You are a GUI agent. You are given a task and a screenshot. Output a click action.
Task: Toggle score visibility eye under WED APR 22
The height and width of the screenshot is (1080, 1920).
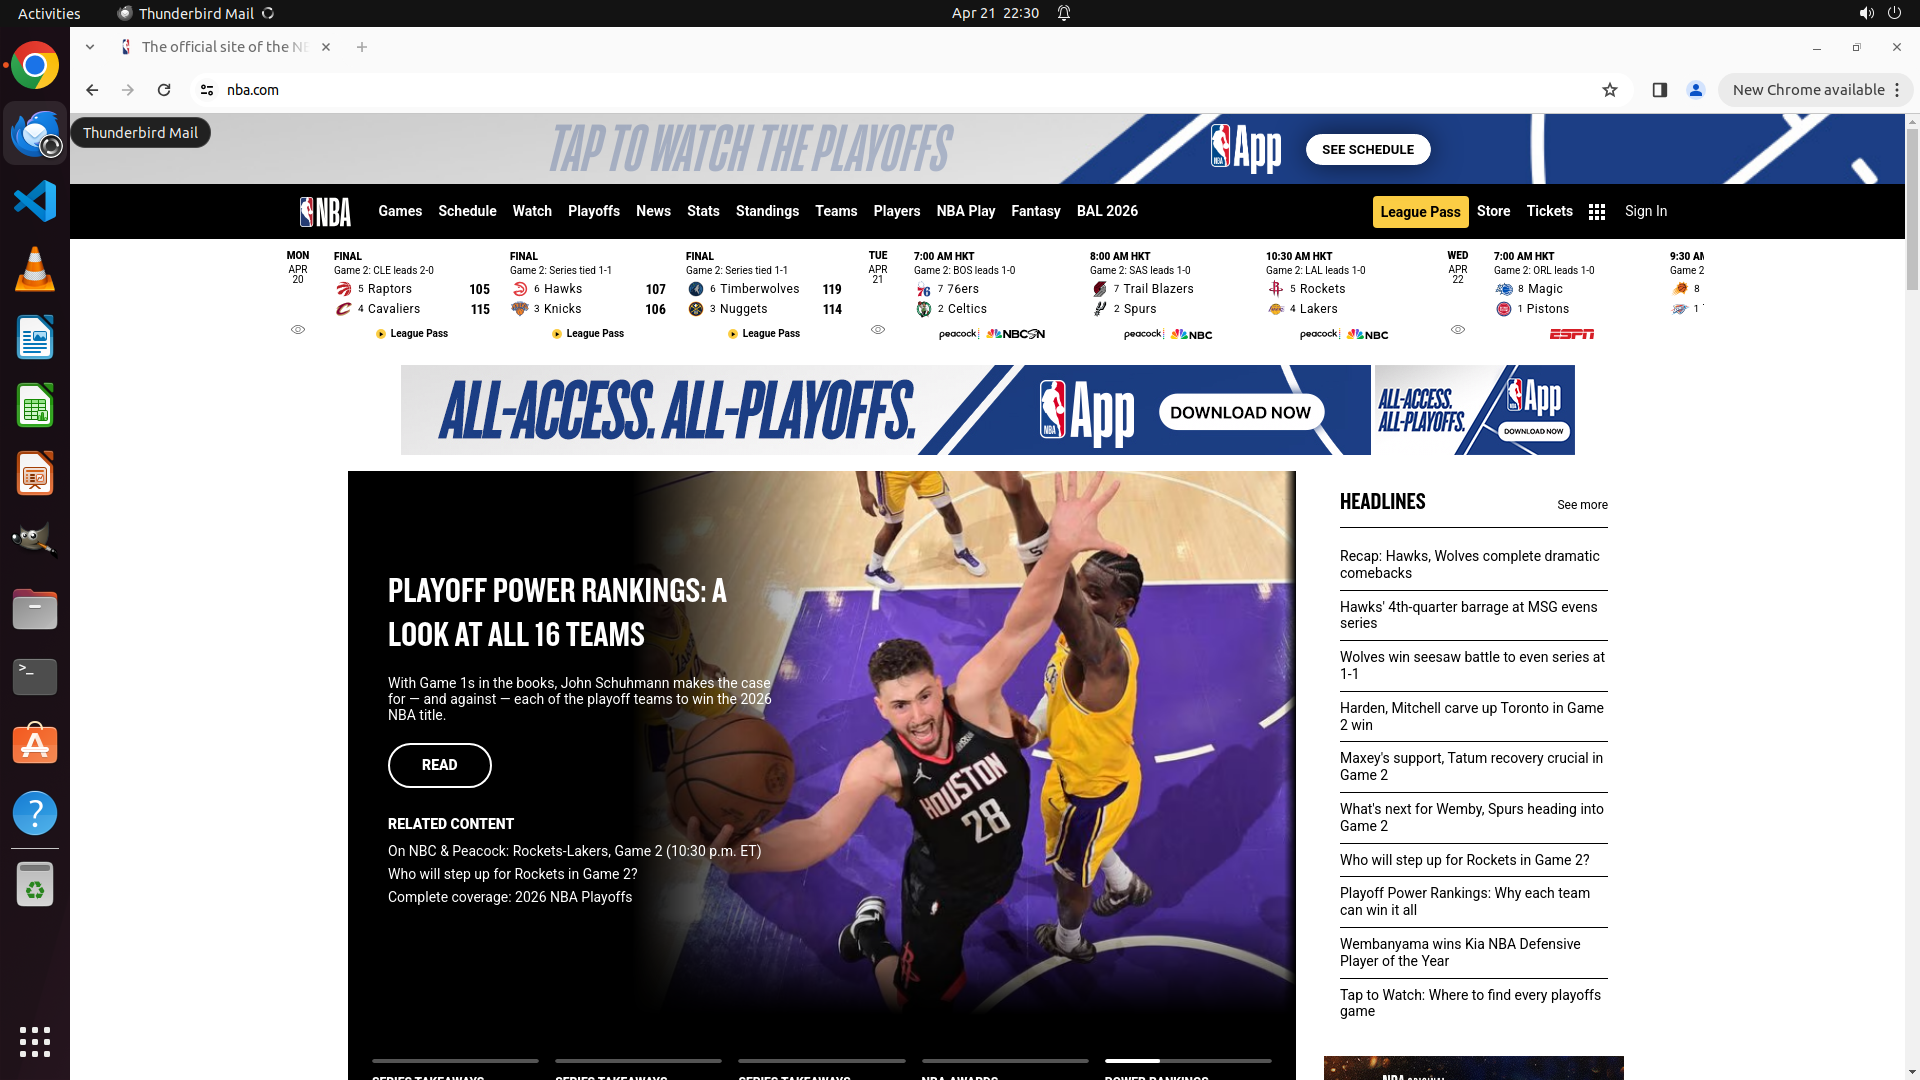(1458, 329)
